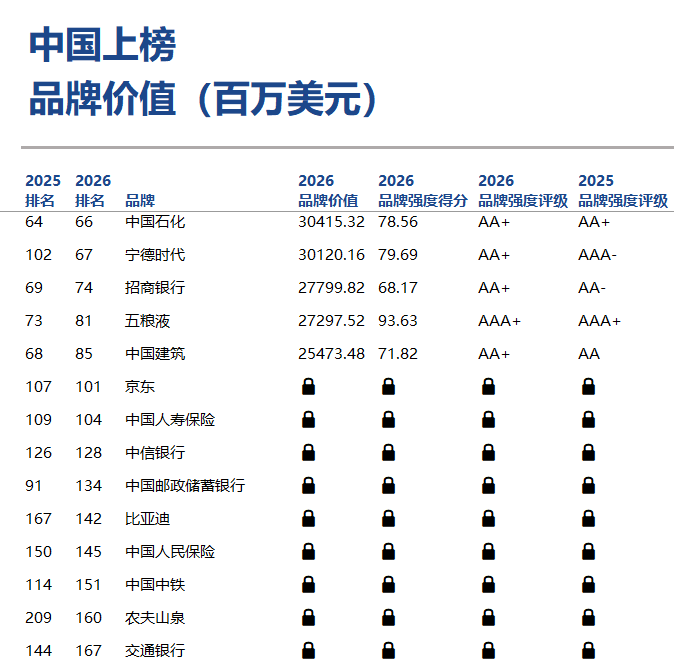This screenshot has height=661, width=674.
Task: Click the 品牌 column header
Action: pyautogui.click(x=140, y=201)
